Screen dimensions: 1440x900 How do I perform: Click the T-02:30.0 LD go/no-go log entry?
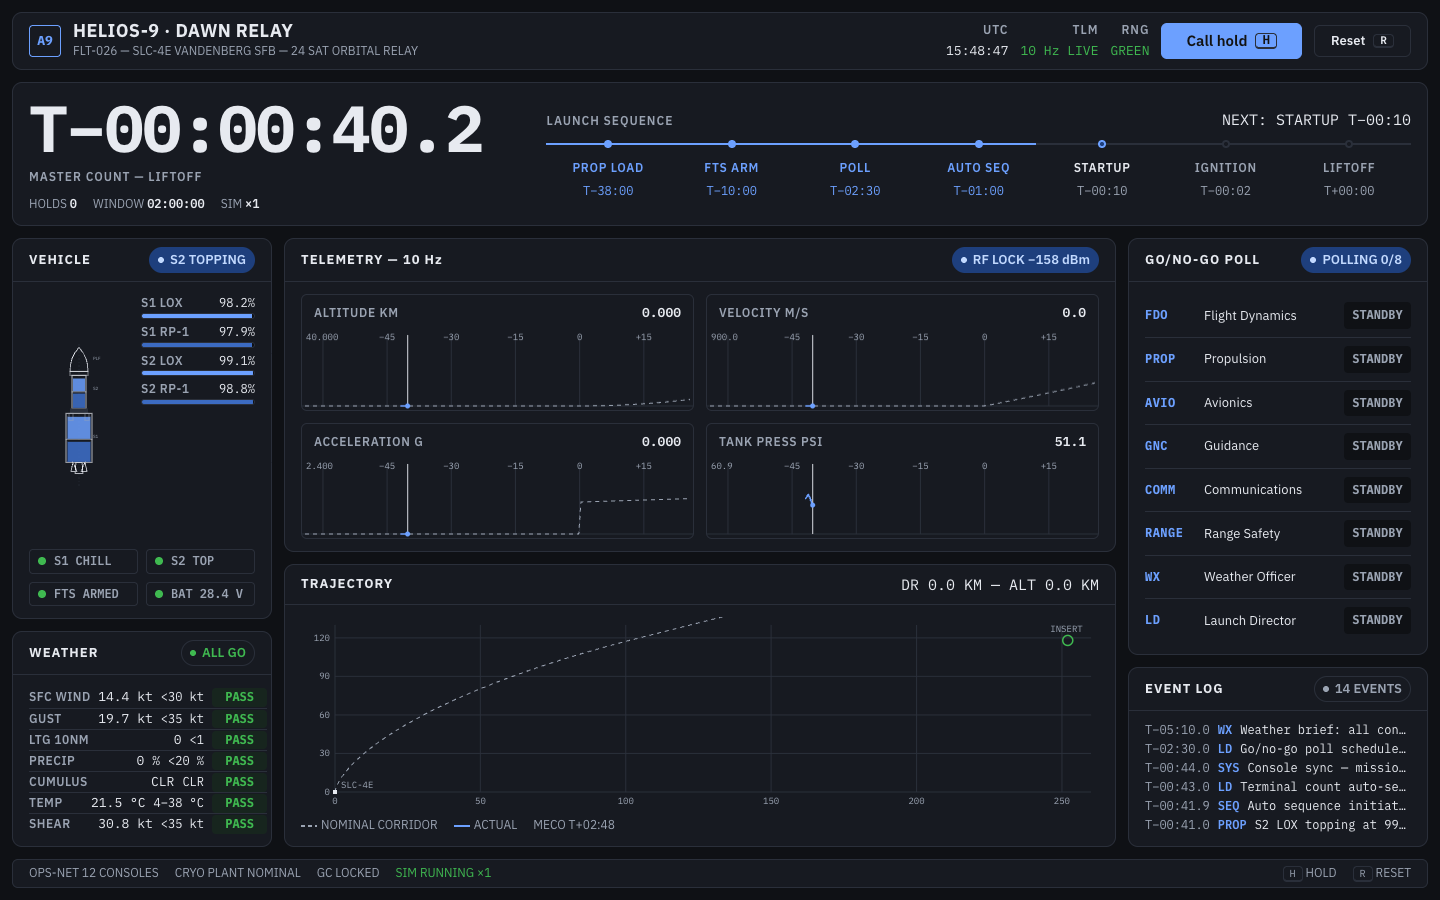tap(1276, 749)
